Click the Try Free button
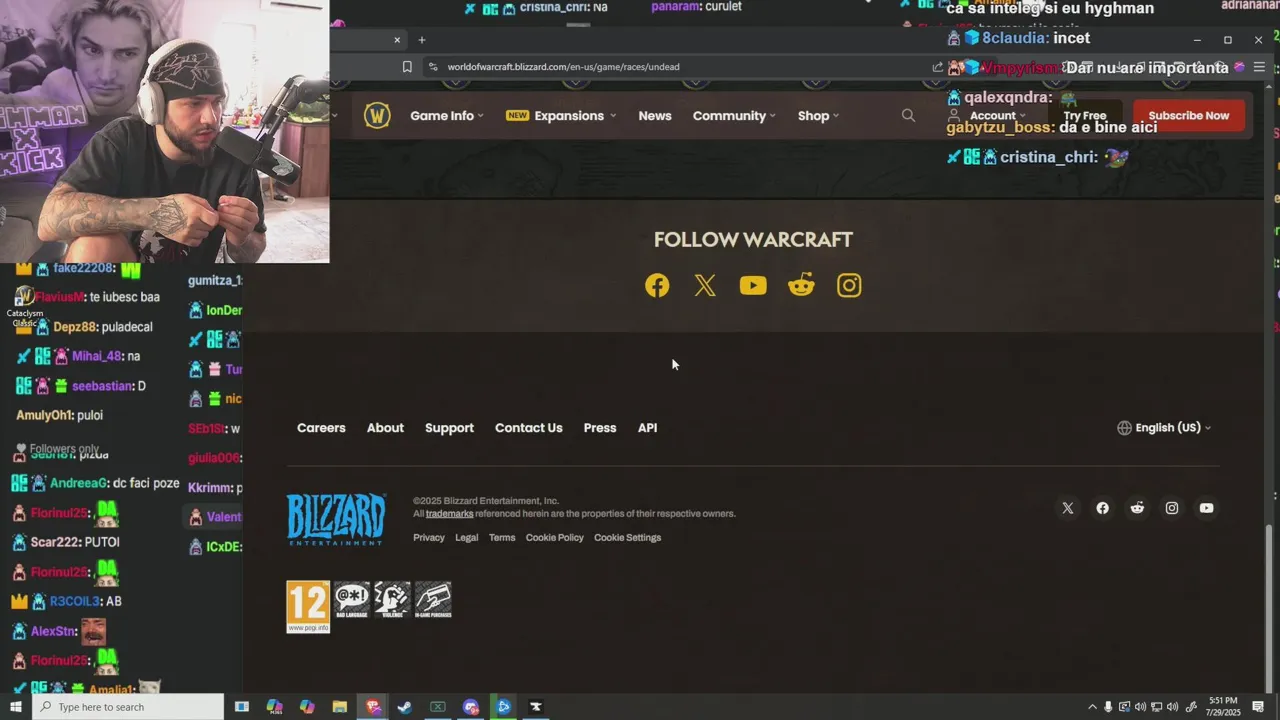The image size is (1280, 720). click(x=1085, y=116)
